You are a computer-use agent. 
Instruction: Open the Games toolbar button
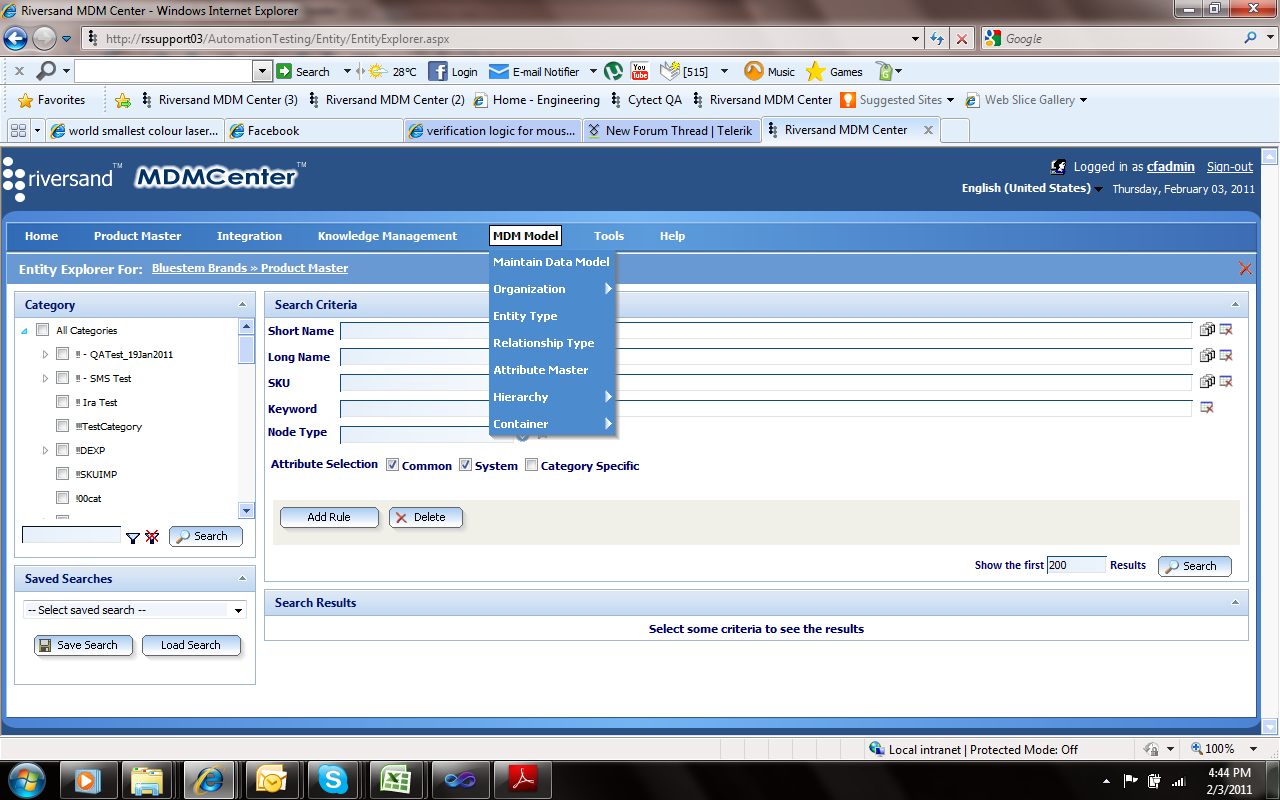[834, 71]
